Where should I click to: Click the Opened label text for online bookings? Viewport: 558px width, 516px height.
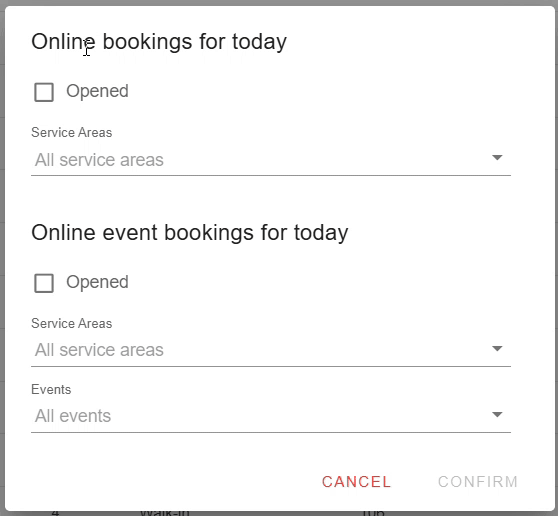(x=97, y=91)
